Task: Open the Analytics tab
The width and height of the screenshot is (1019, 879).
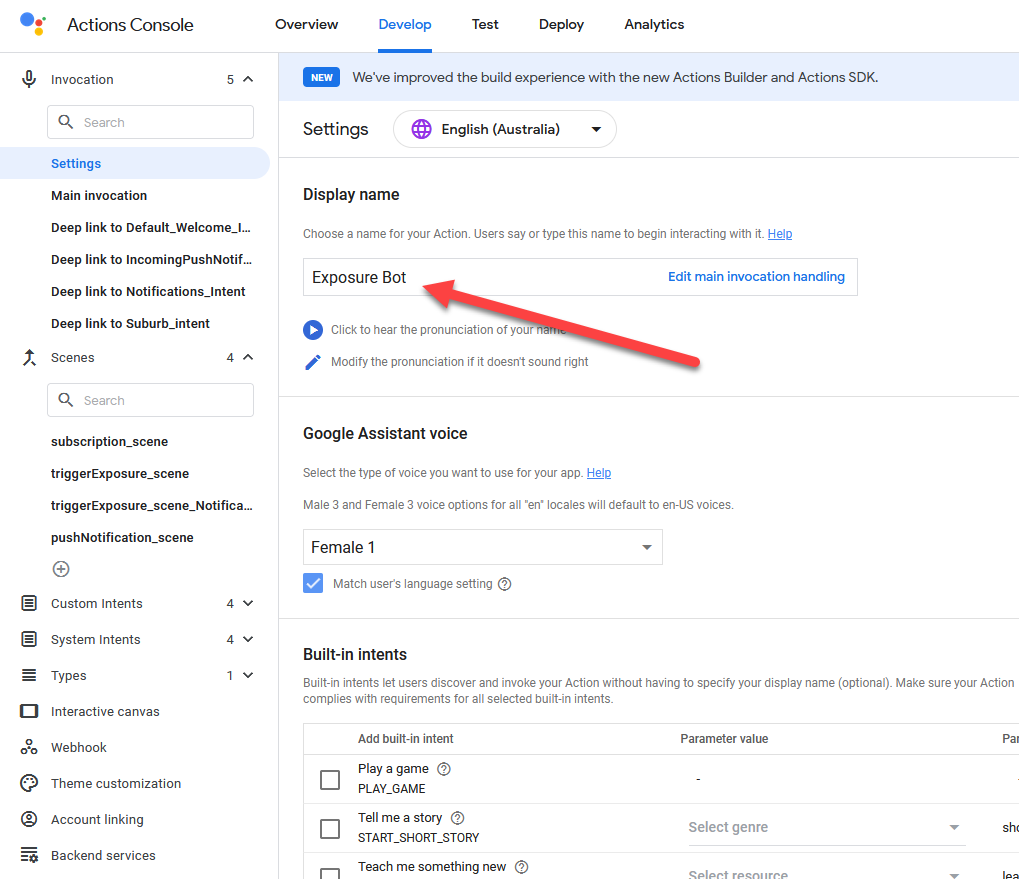Action: coord(654,25)
